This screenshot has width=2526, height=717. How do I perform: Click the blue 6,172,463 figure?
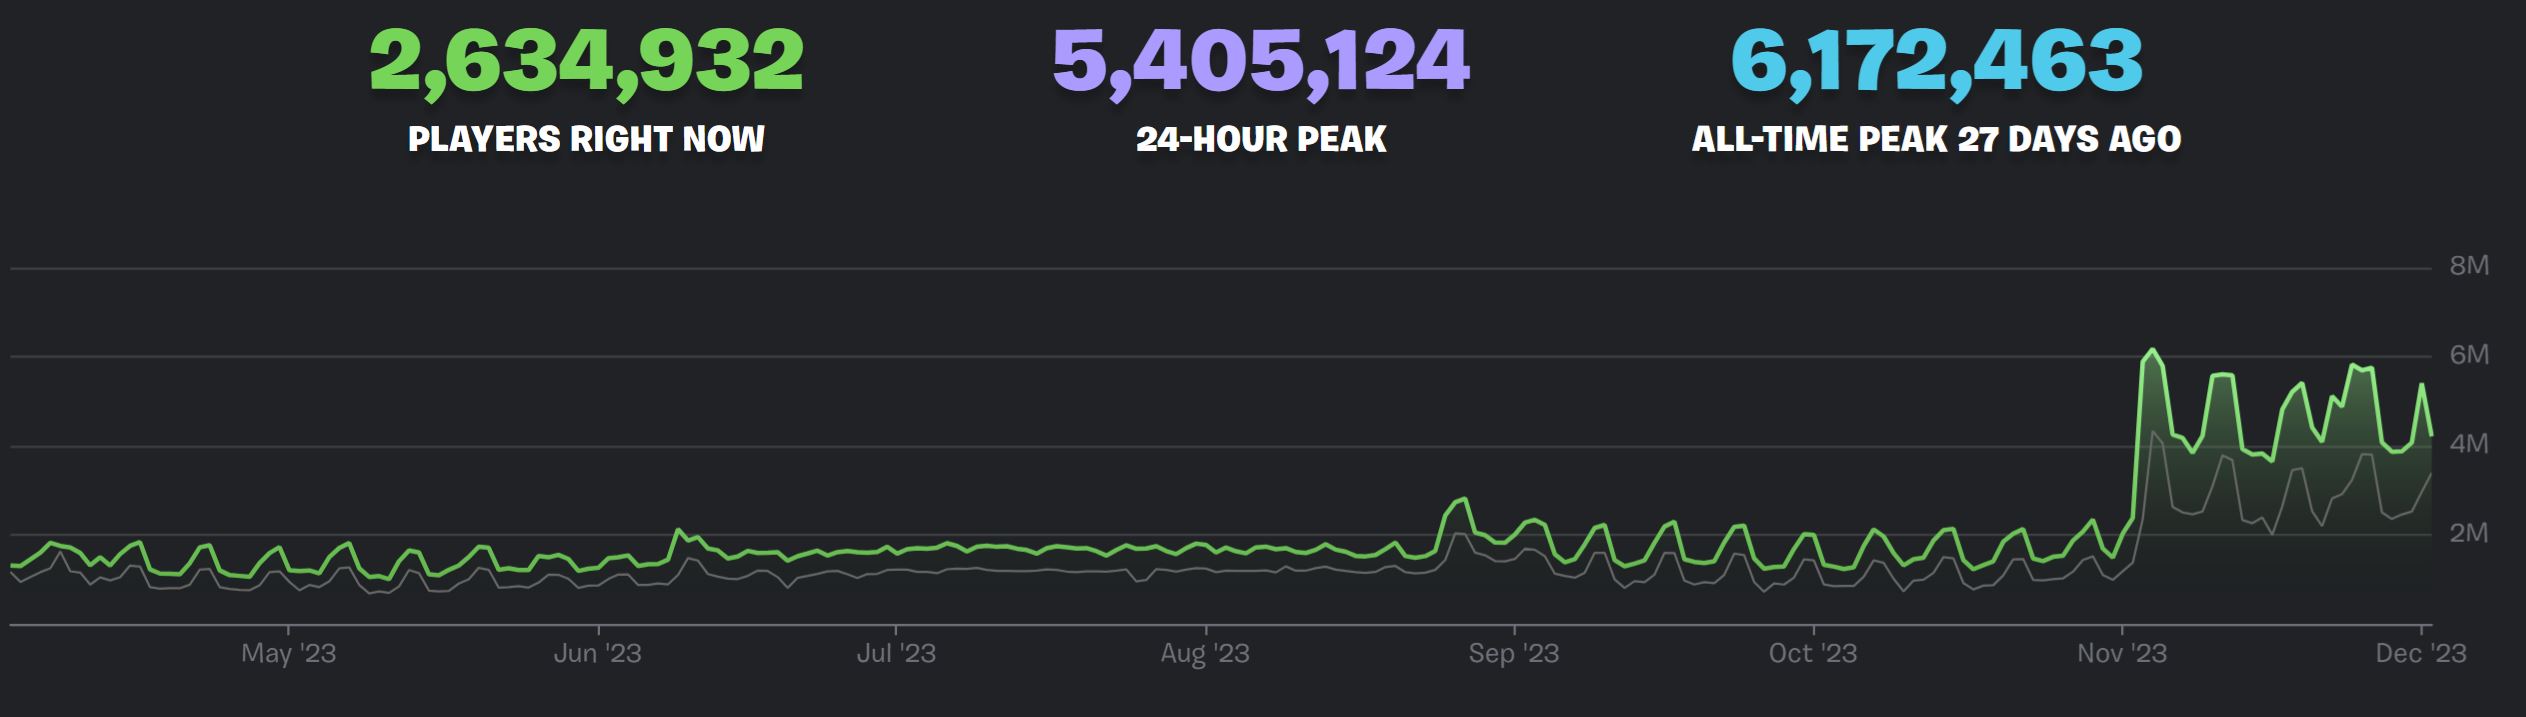coord(1936,62)
